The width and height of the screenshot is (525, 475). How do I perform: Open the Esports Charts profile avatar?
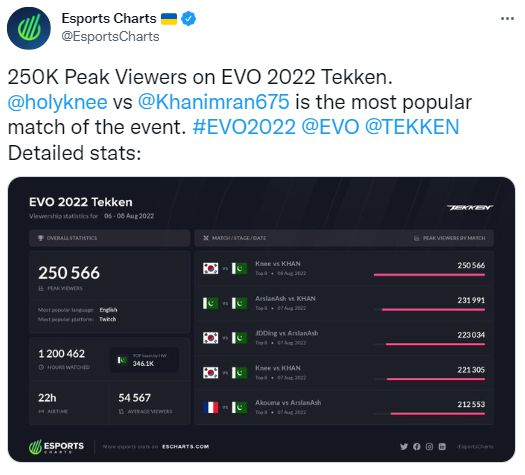point(29,28)
